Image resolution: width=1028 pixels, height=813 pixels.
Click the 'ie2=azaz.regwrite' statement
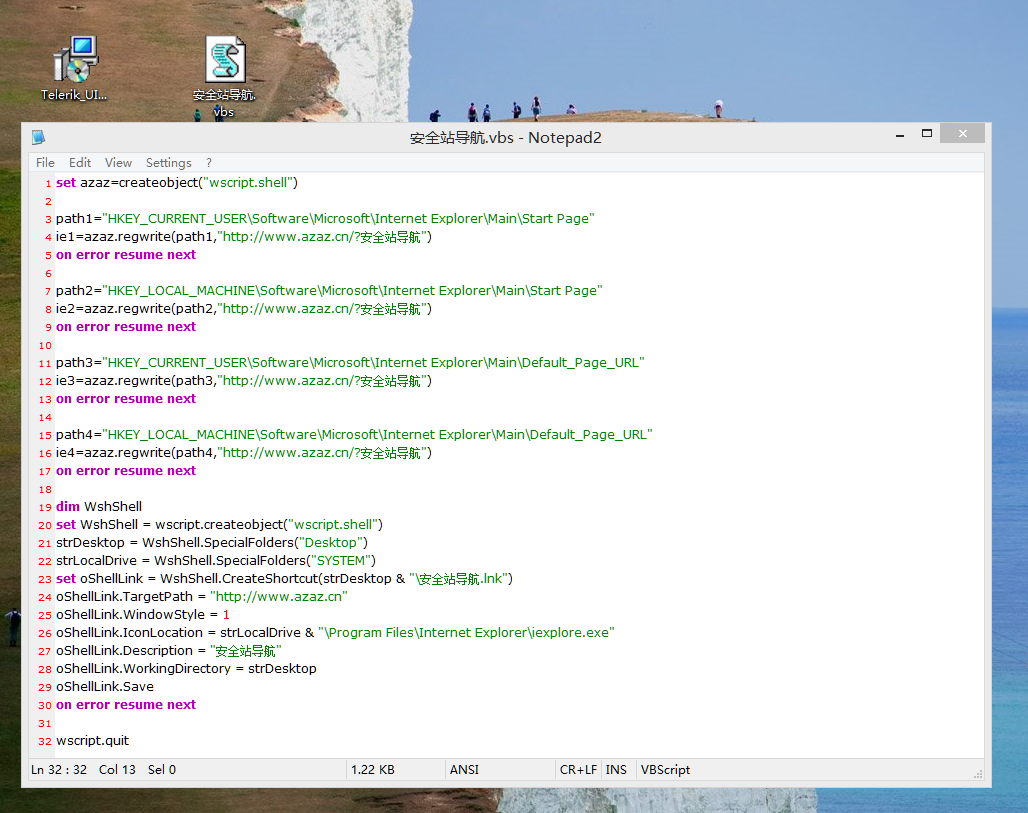244,309
